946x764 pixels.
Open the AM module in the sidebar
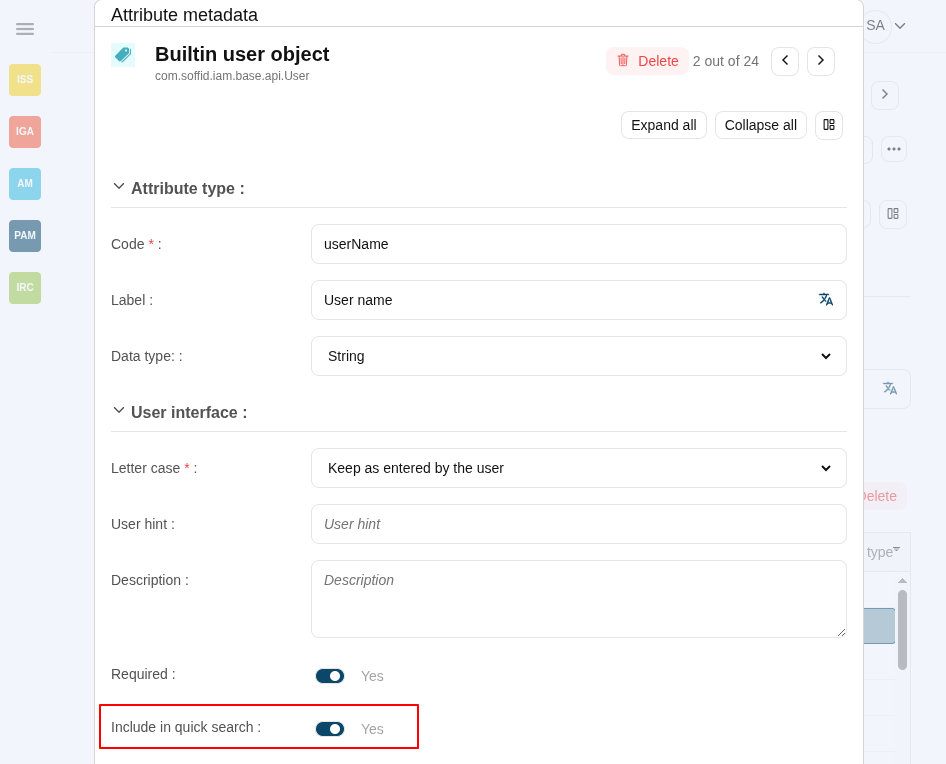coord(25,184)
